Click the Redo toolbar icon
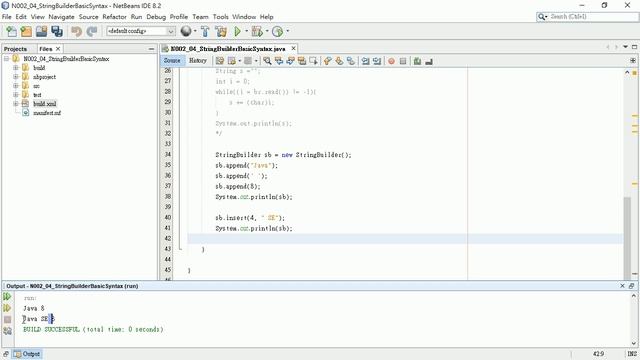Viewport: 640px width, 360px height. click(x=92, y=31)
